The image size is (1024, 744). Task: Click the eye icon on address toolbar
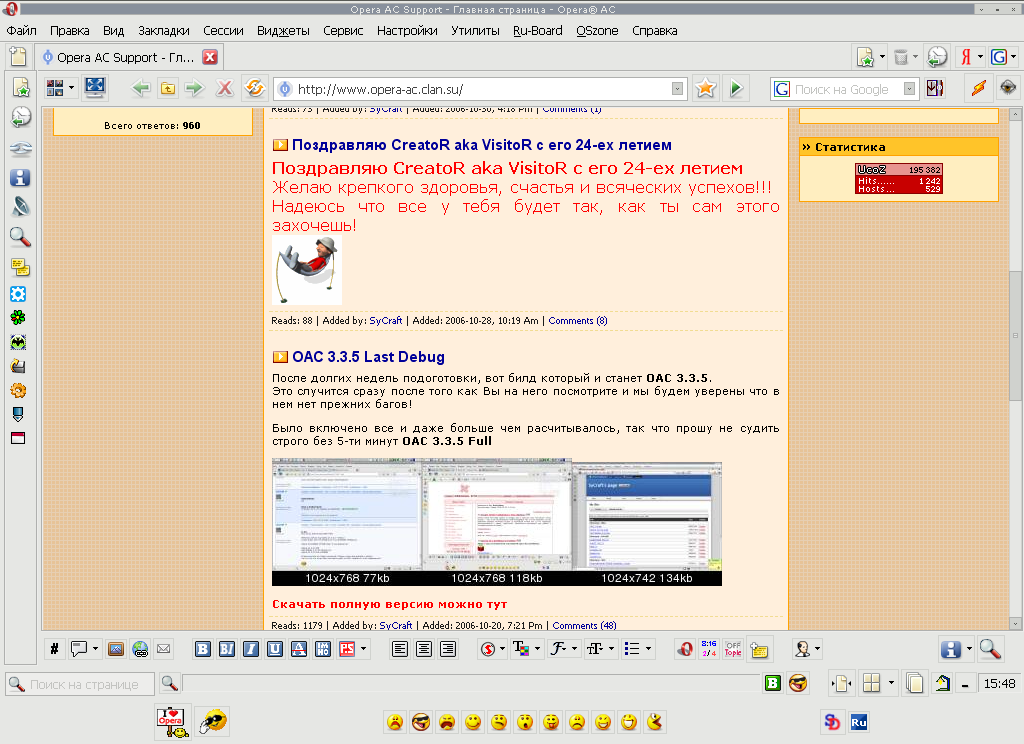[x=1008, y=88]
